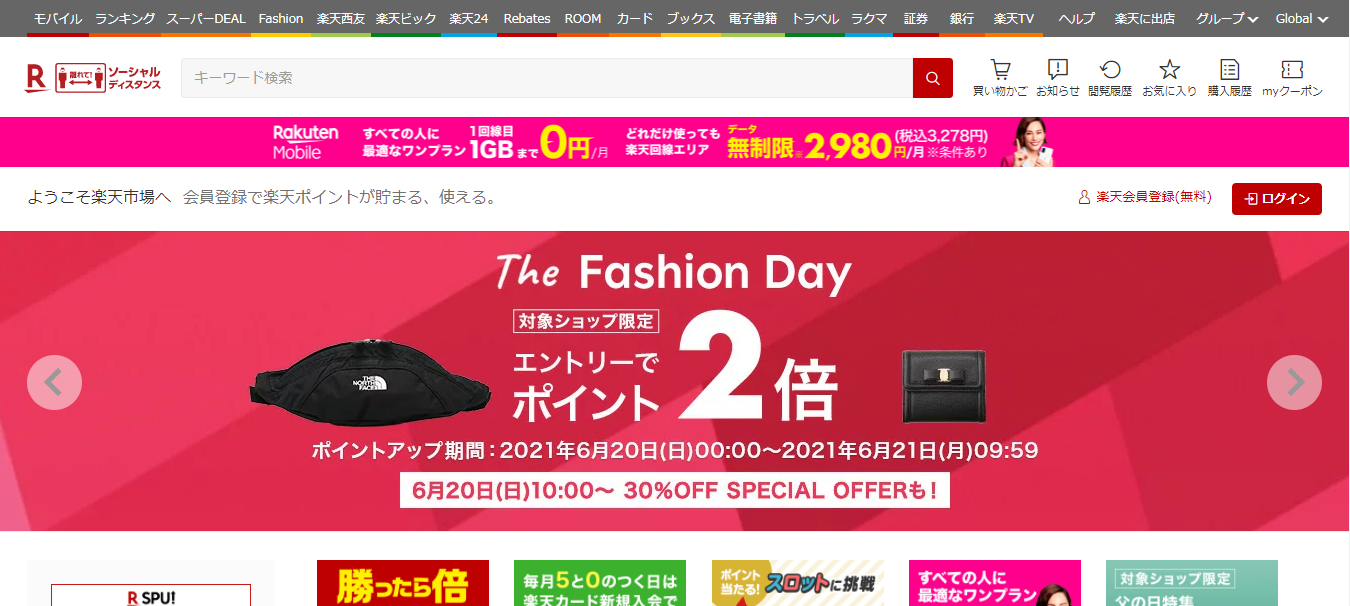1350x606 pixels.
Task: Open the Rakuten Mobile pink banner
Action: 675,142
